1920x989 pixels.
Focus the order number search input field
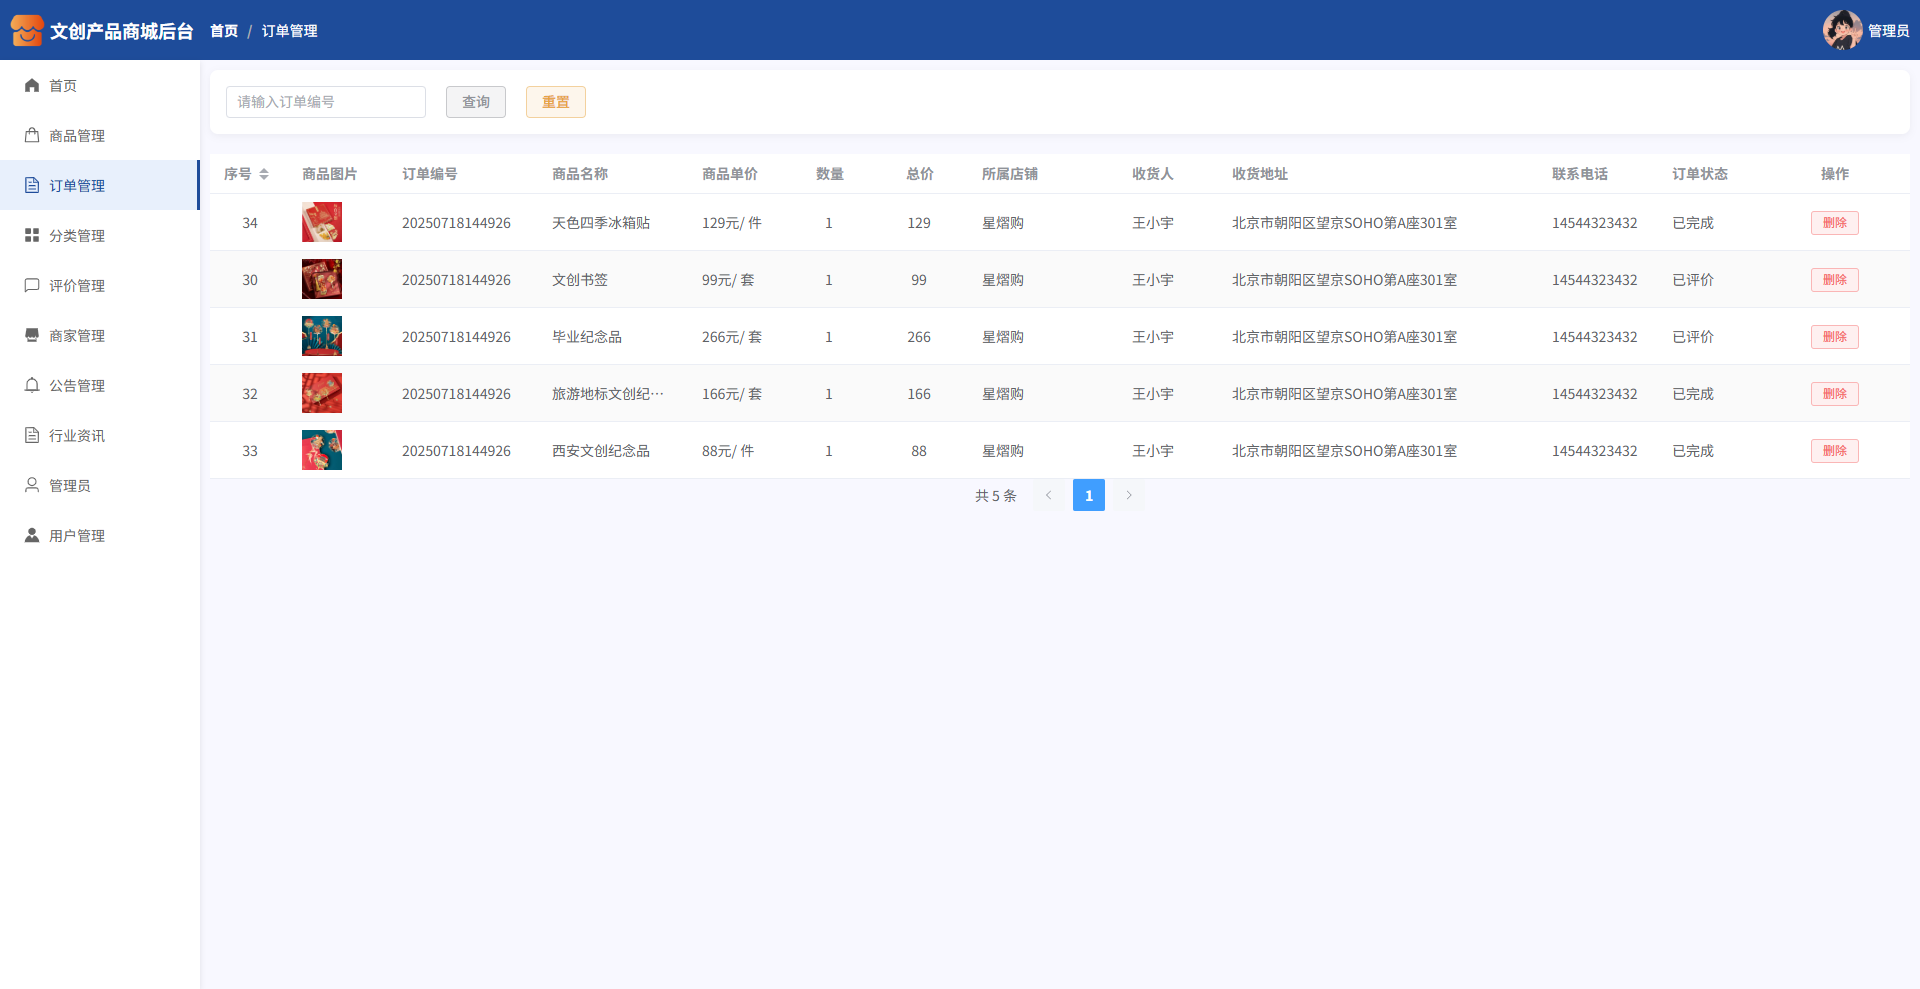coord(326,102)
